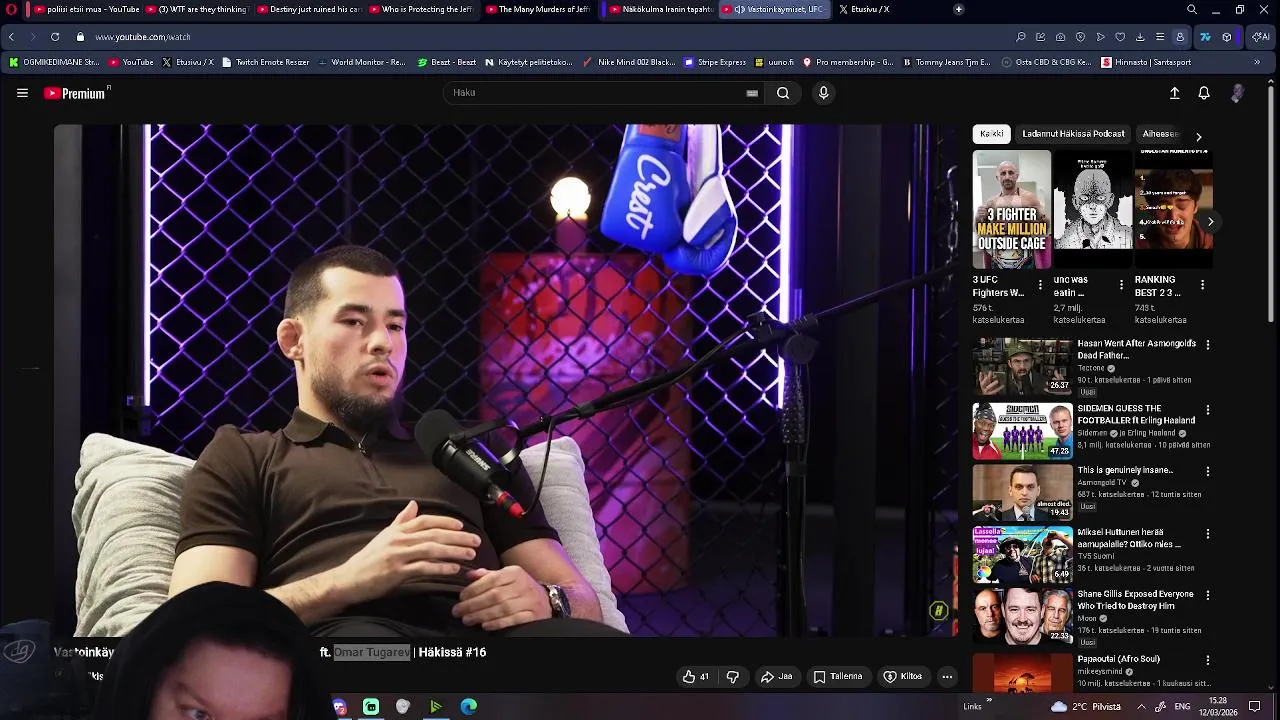Open the account avatar menu

(x=1237, y=93)
